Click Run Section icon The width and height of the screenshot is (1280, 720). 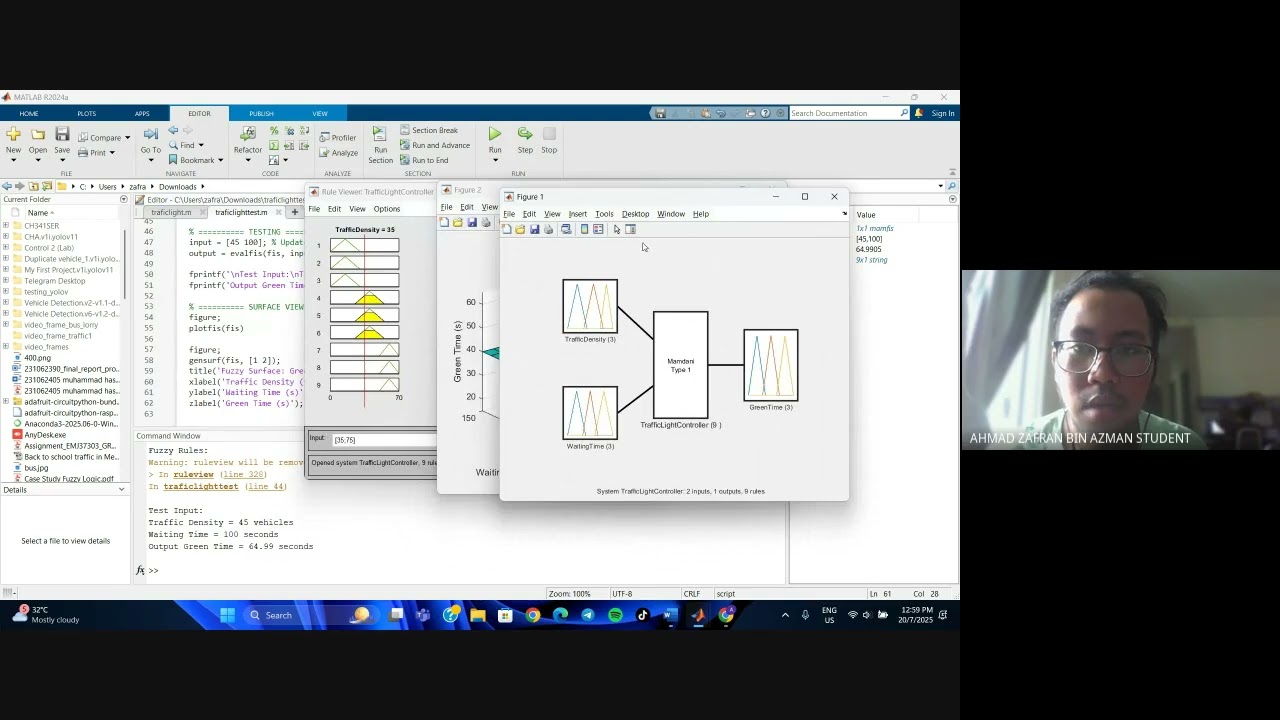pos(380,134)
